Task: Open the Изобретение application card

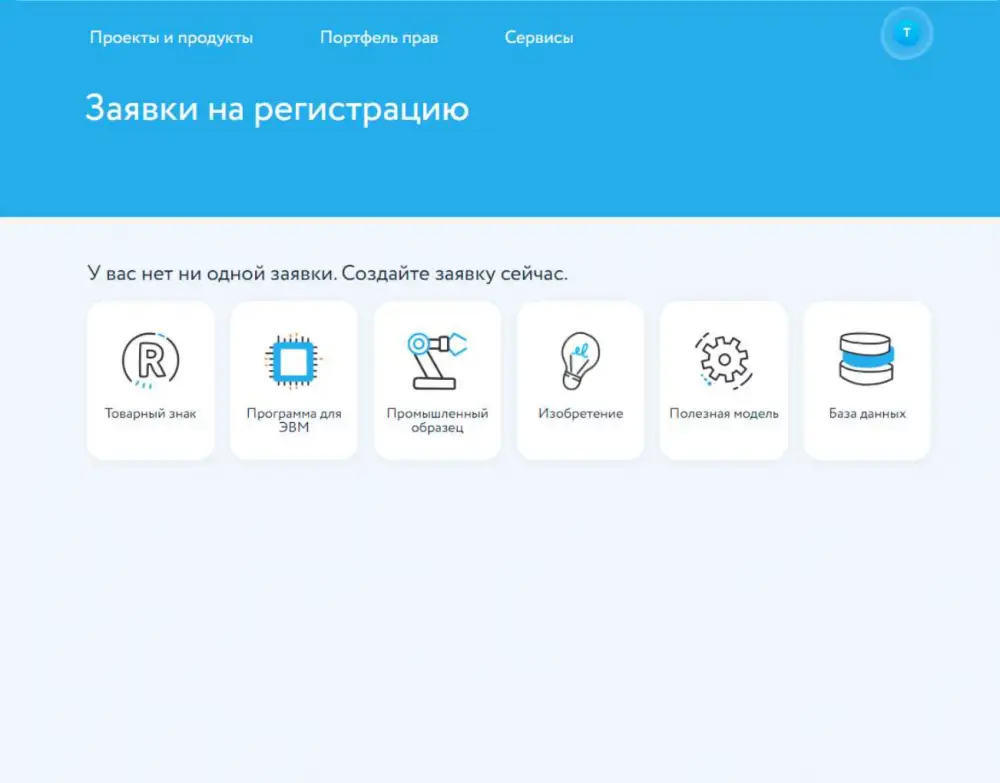Action: (x=580, y=380)
